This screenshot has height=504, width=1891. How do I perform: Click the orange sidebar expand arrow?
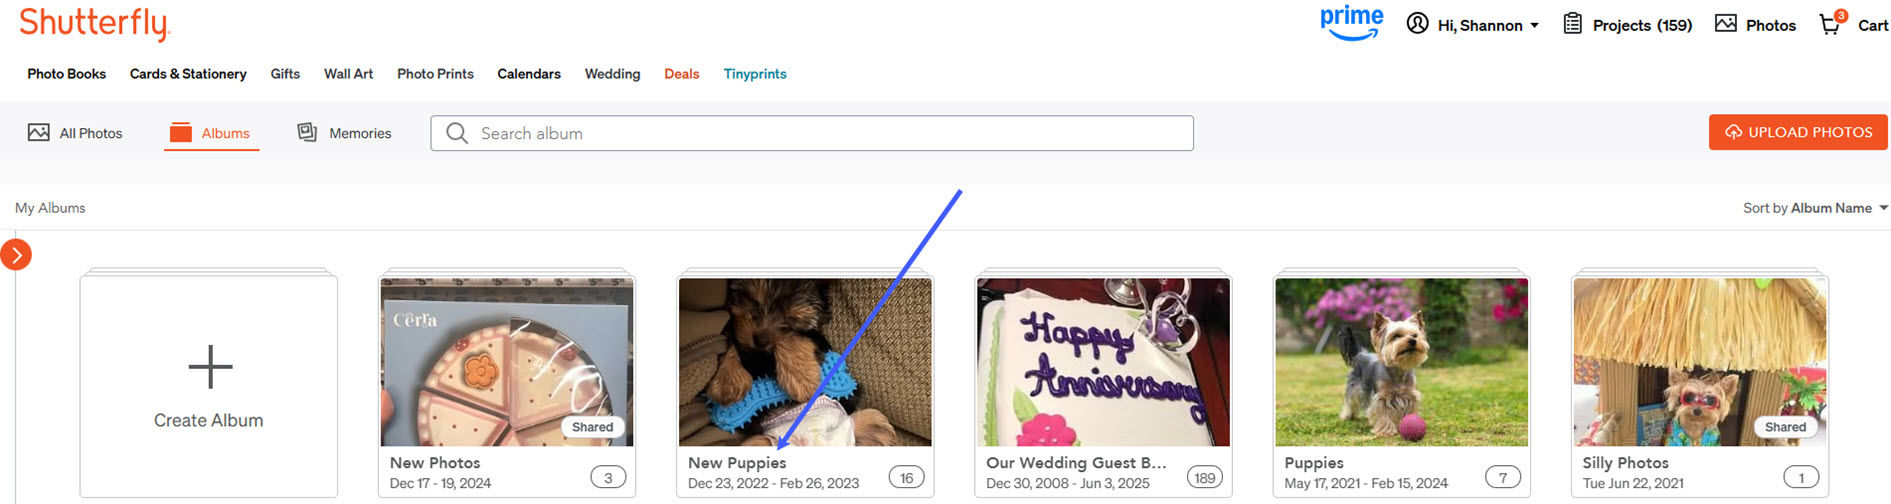[x=16, y=255]
